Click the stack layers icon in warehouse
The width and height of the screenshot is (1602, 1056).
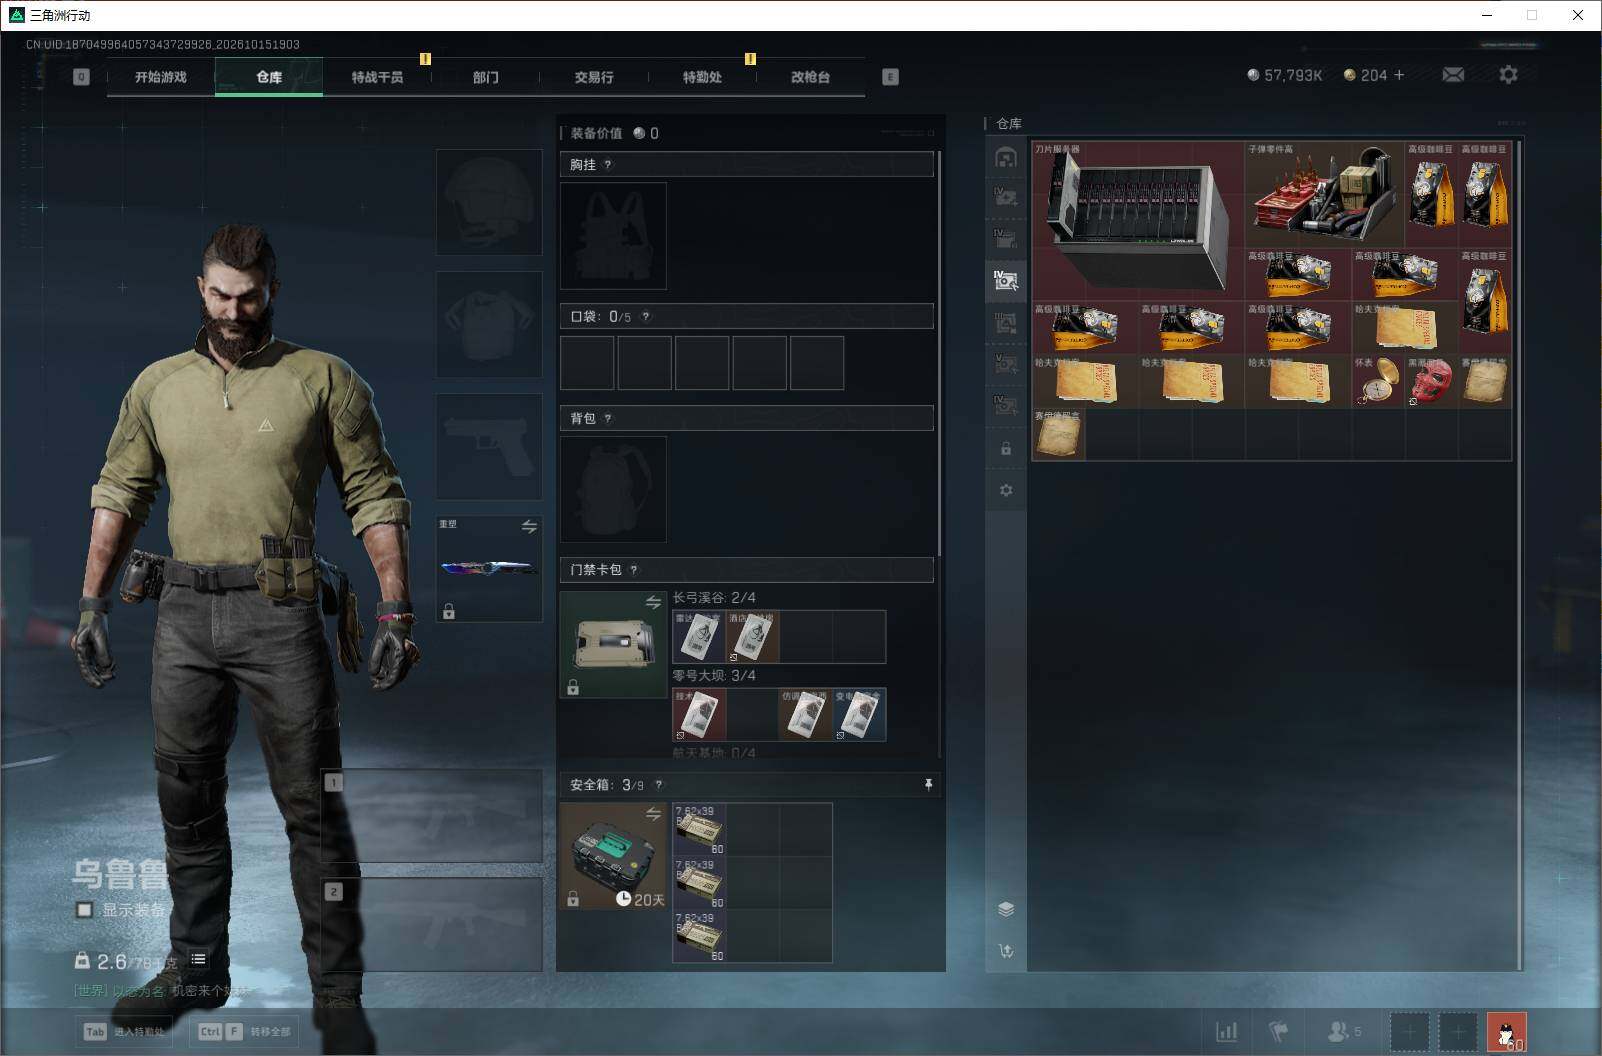(1006, 909)
